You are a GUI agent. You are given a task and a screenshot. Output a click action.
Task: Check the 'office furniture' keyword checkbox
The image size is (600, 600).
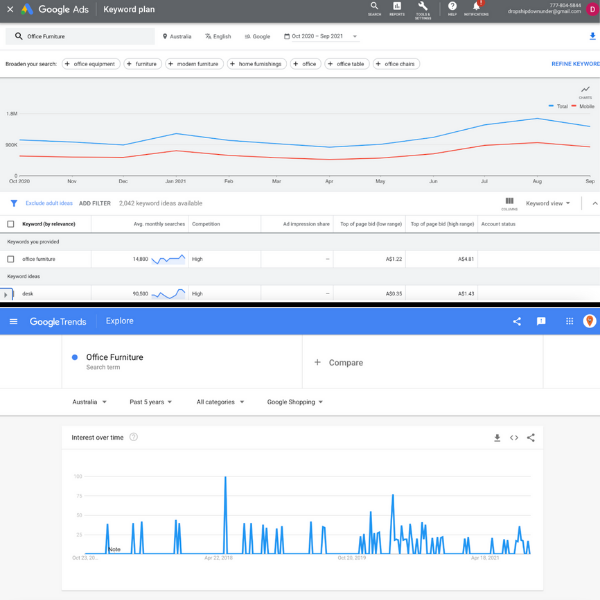11,258
